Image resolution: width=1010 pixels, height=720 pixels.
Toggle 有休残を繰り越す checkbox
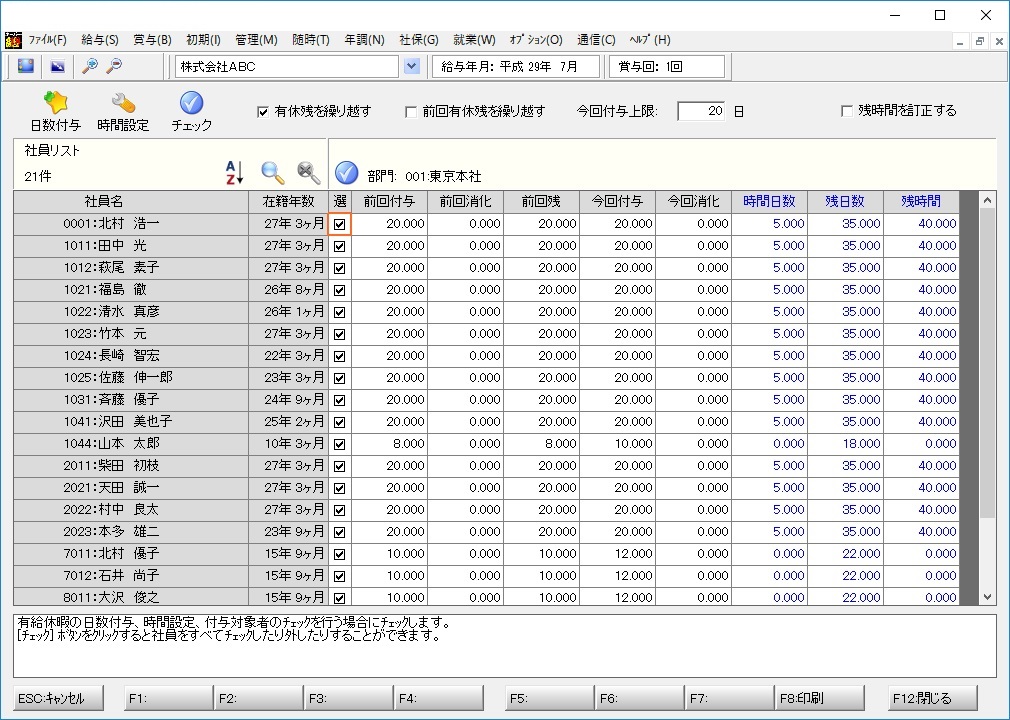[263, 111]
